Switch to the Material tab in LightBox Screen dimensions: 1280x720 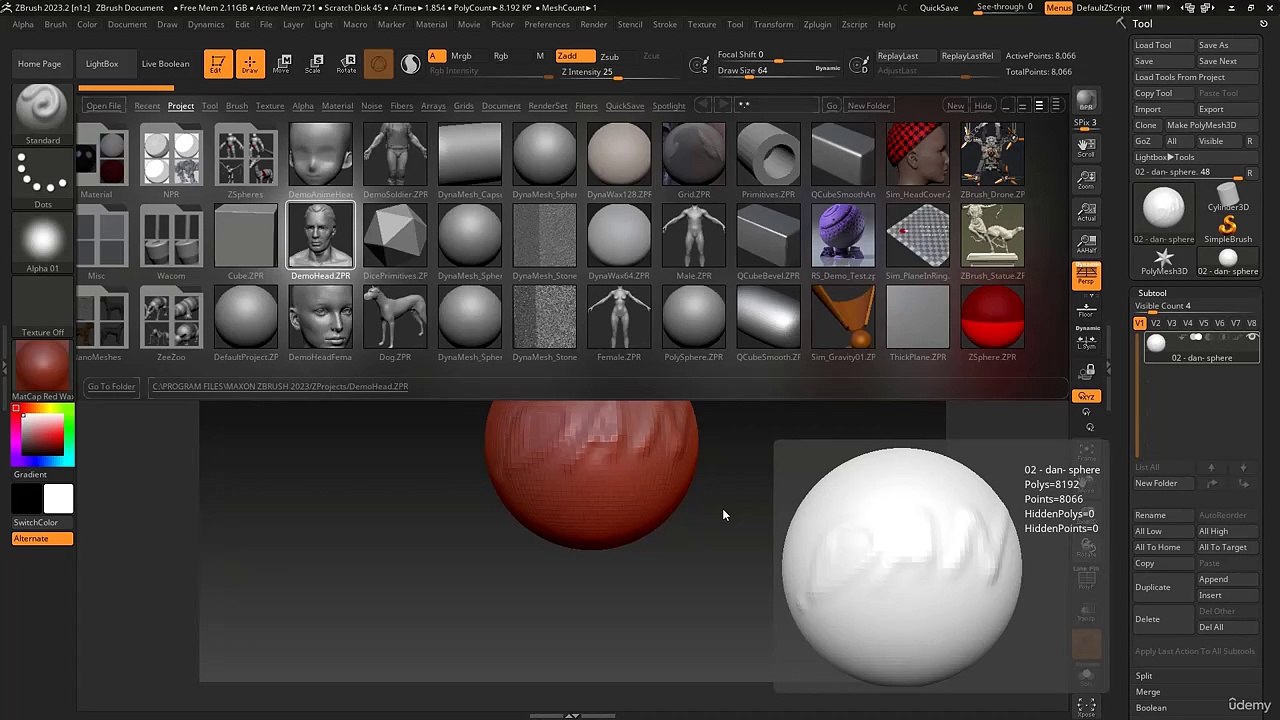(x=337, y=106)
